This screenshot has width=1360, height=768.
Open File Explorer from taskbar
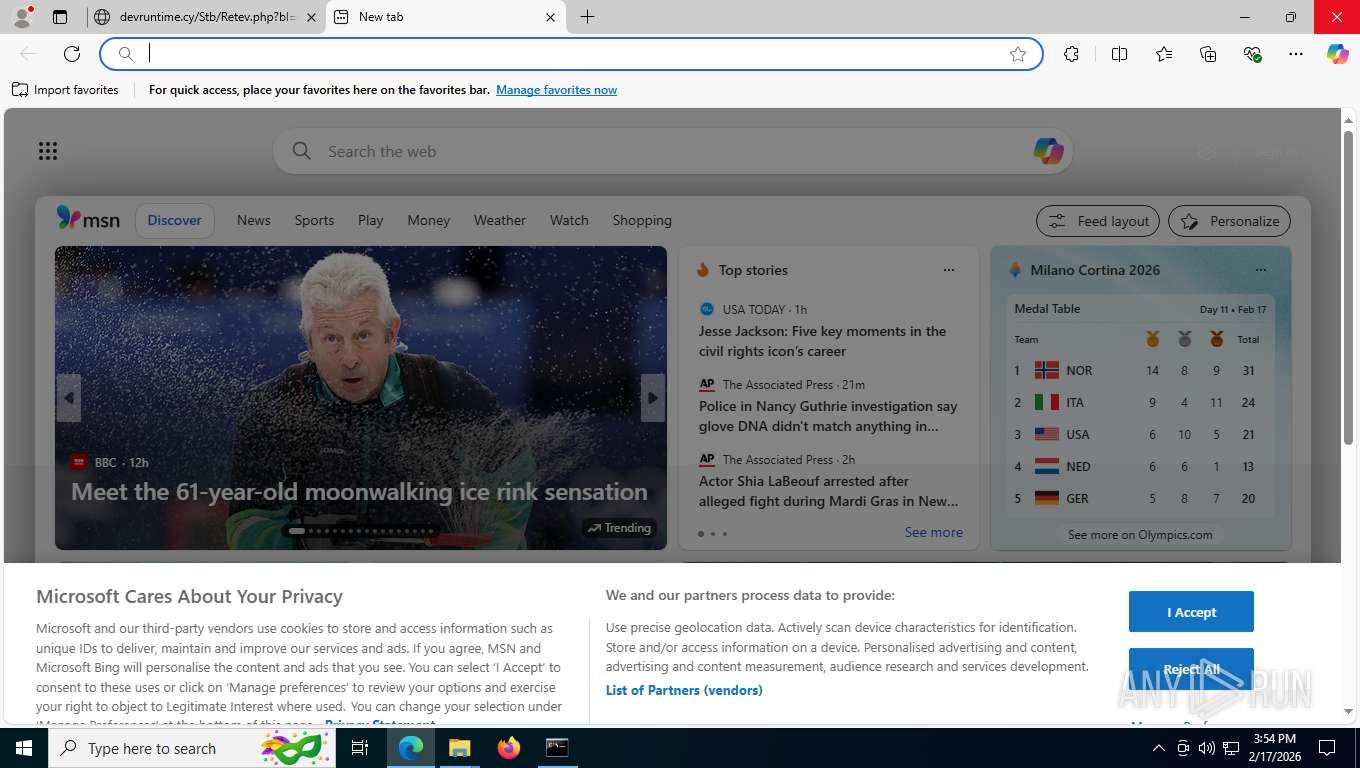[x=459, y=748]
